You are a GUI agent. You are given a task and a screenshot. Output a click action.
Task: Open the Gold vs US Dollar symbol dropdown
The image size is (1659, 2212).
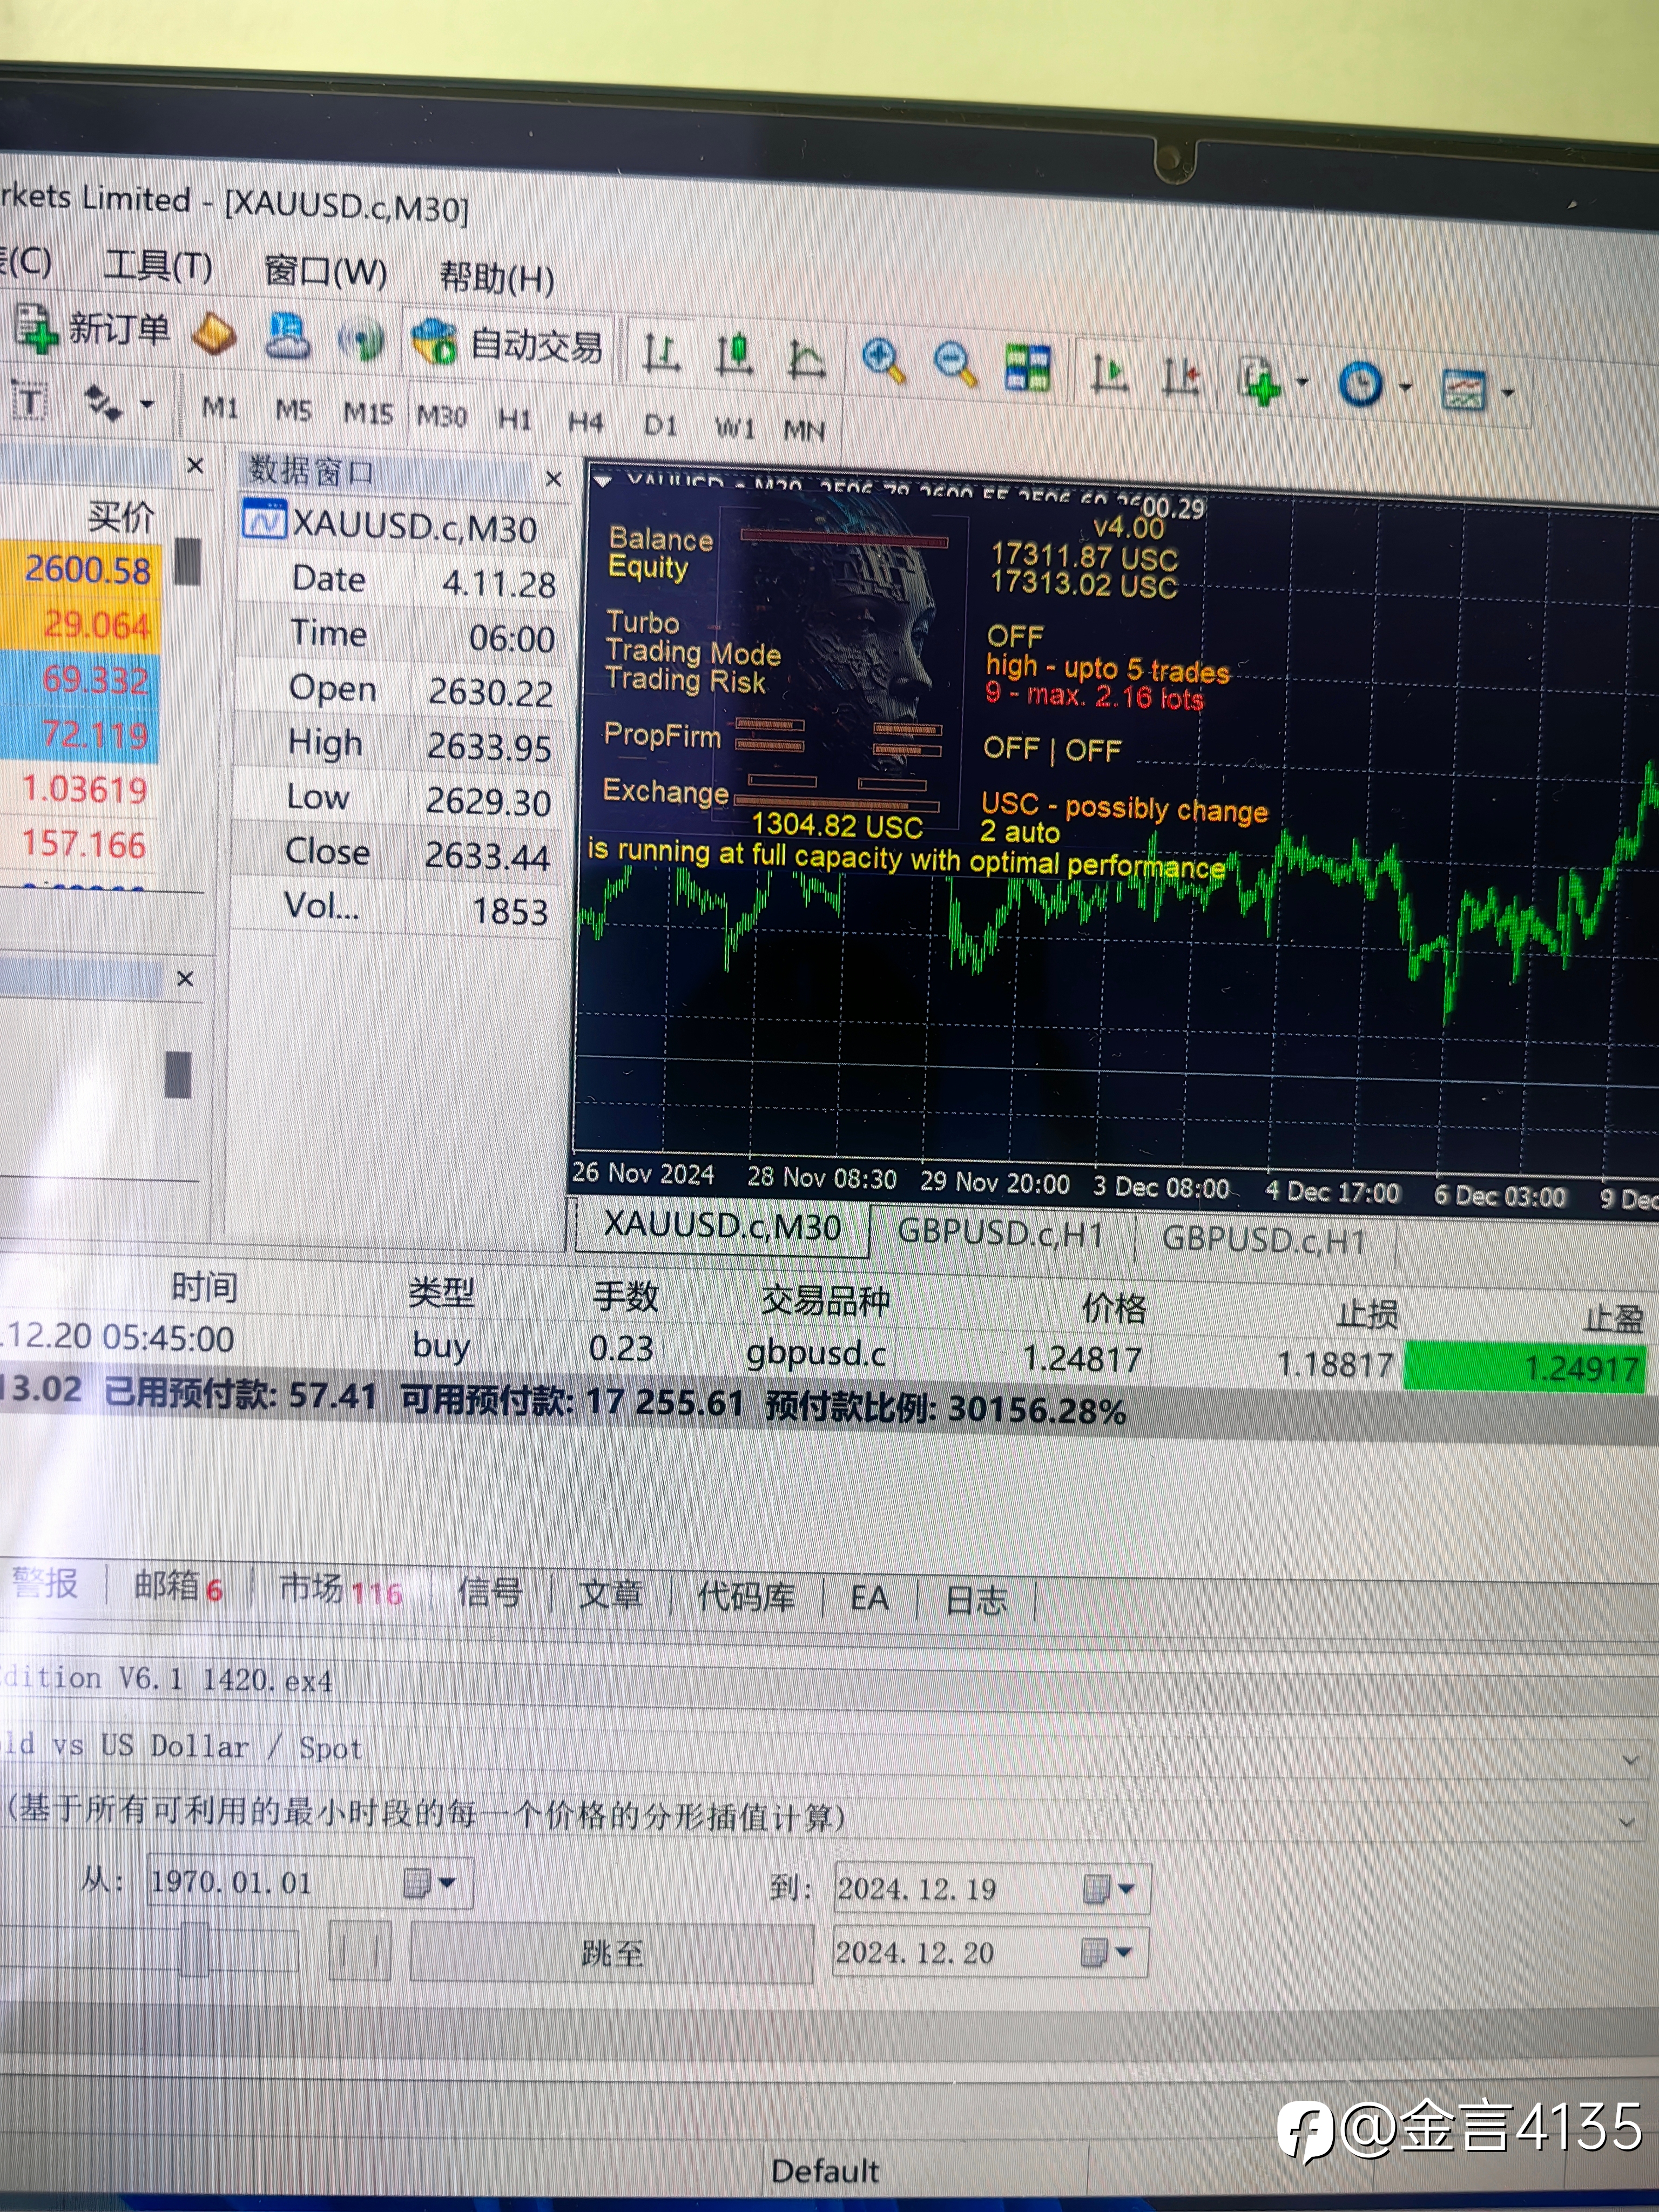[1631, 1759]
